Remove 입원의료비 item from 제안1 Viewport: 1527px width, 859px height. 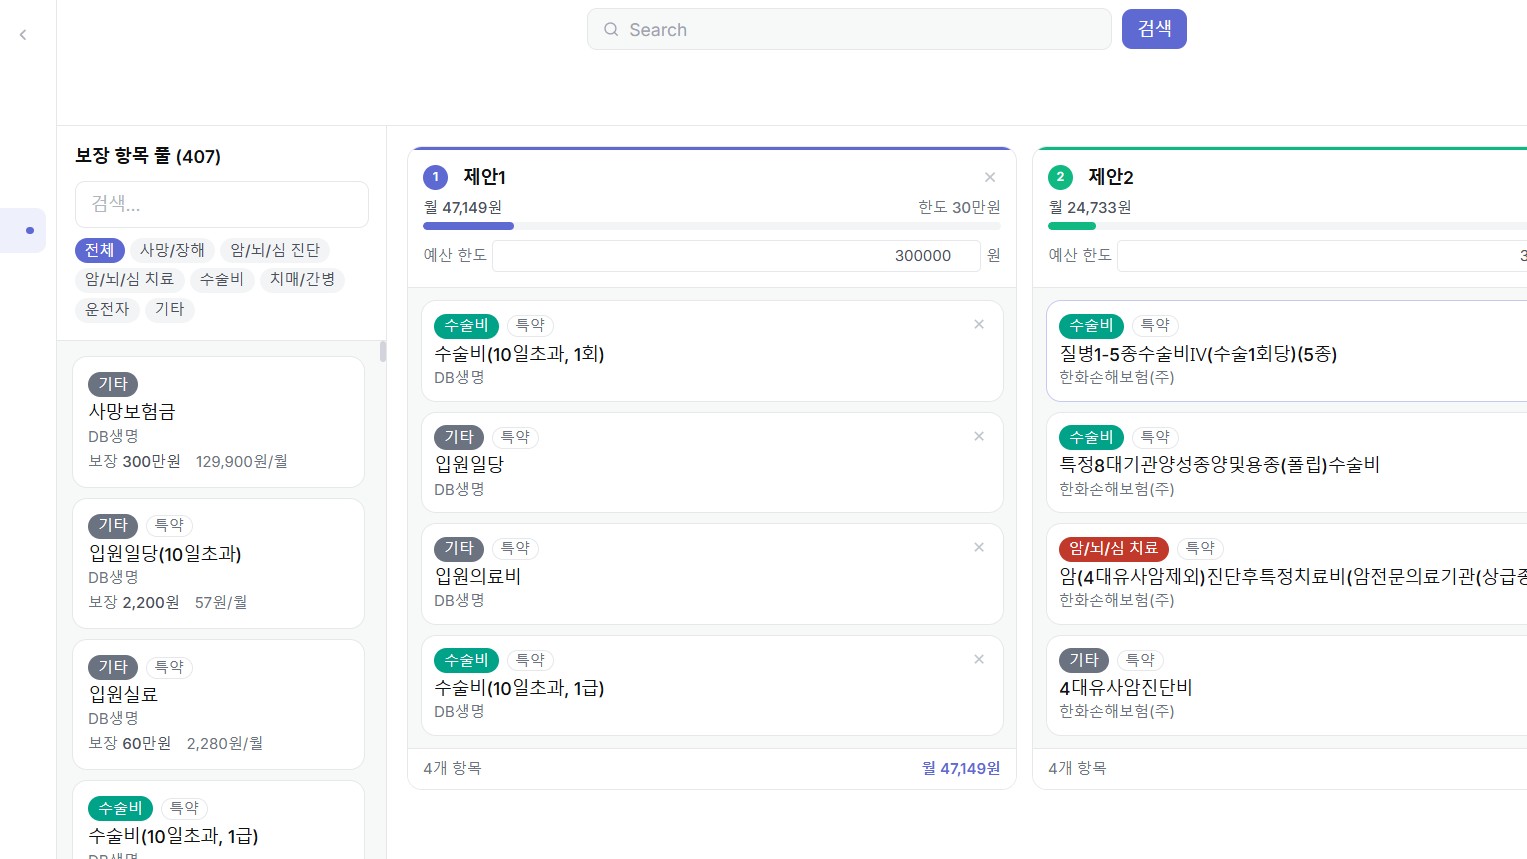point(978,547)
